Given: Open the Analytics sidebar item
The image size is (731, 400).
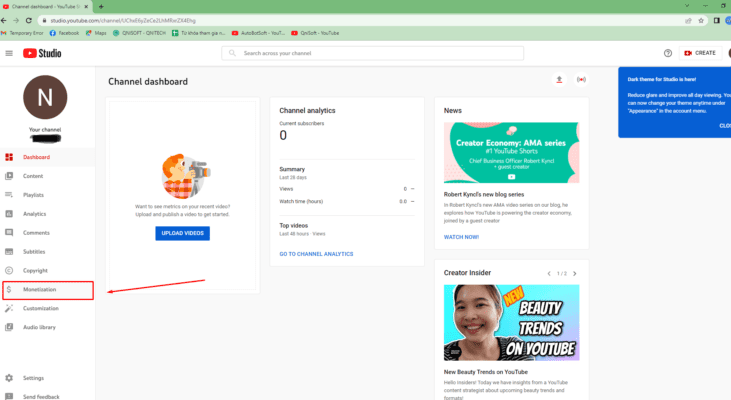Looking at the screenshot, I should 48,214.
